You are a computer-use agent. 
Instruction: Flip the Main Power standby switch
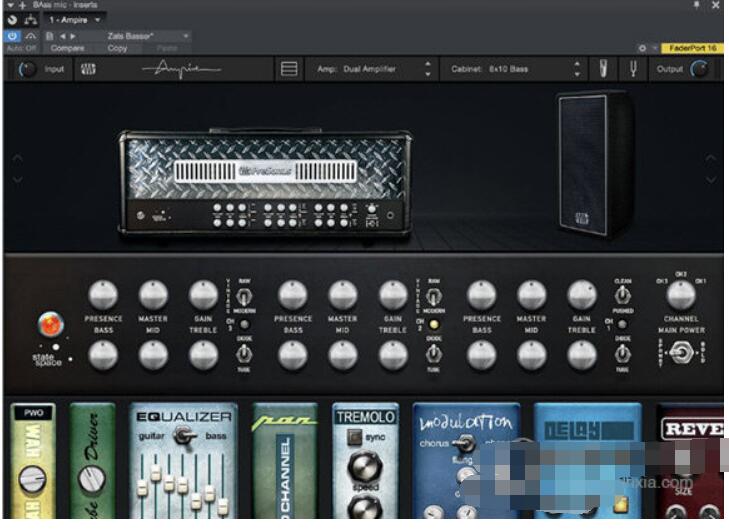682,352
